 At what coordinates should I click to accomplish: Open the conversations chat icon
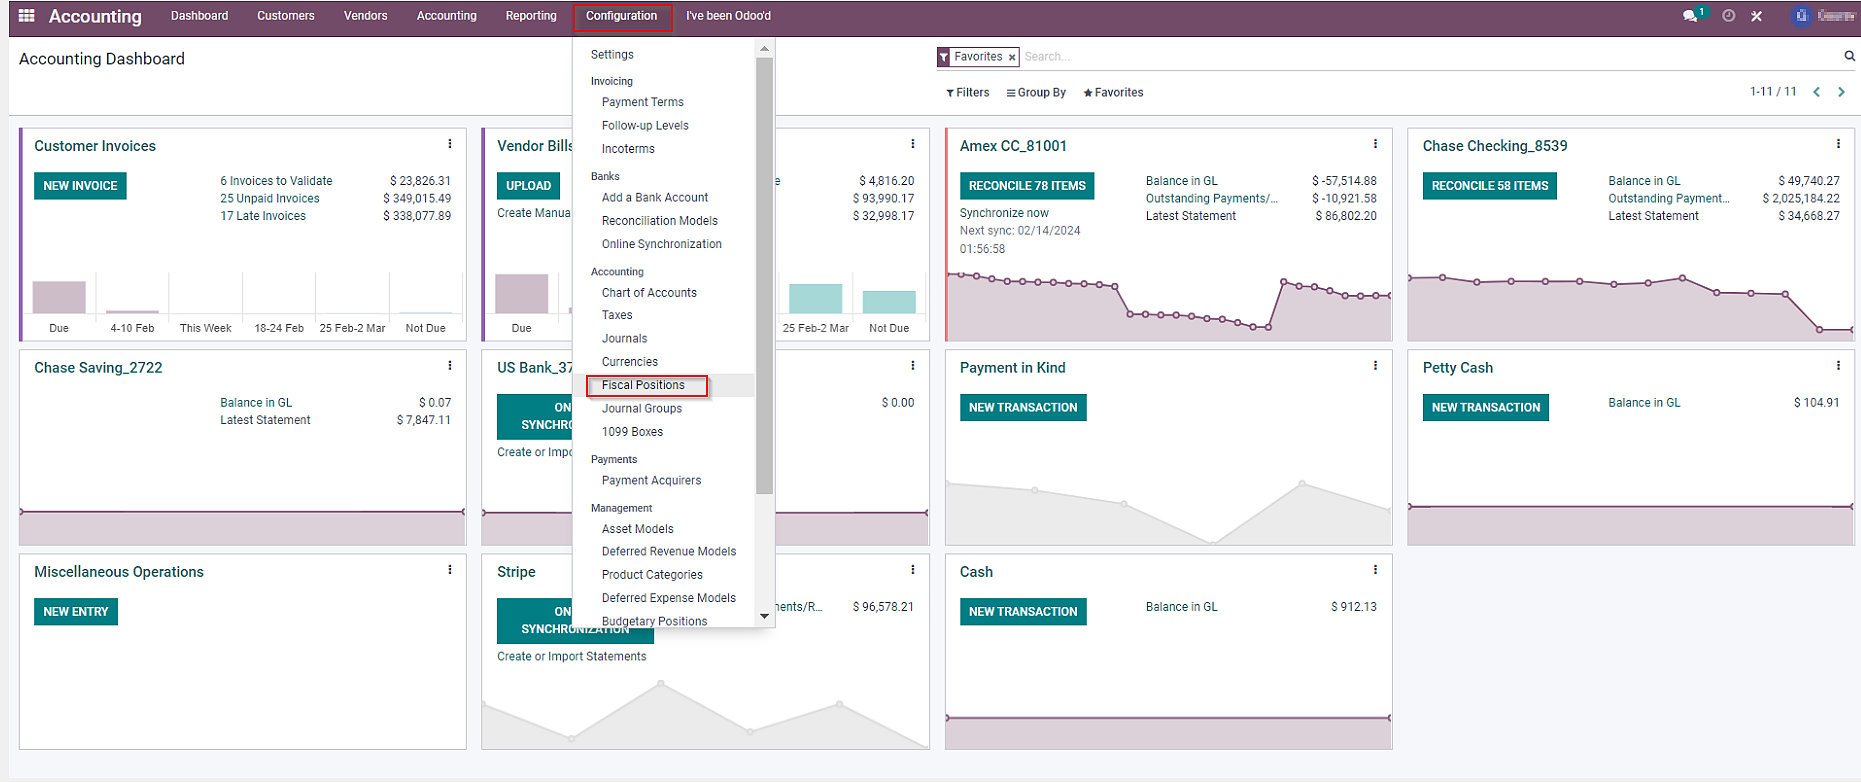(x=1691, y=16)
